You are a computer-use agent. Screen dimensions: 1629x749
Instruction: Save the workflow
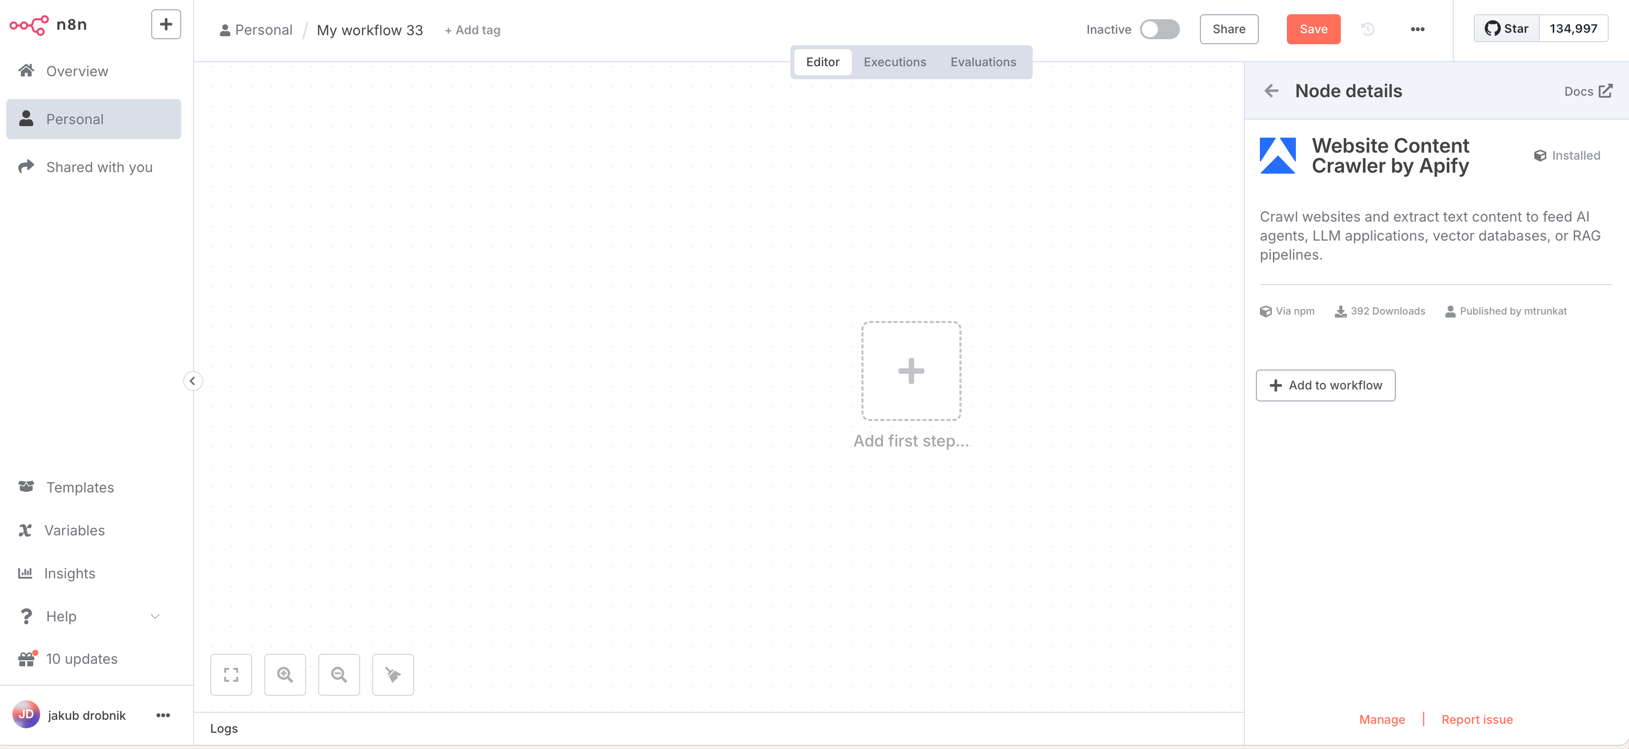point(1313,29)
